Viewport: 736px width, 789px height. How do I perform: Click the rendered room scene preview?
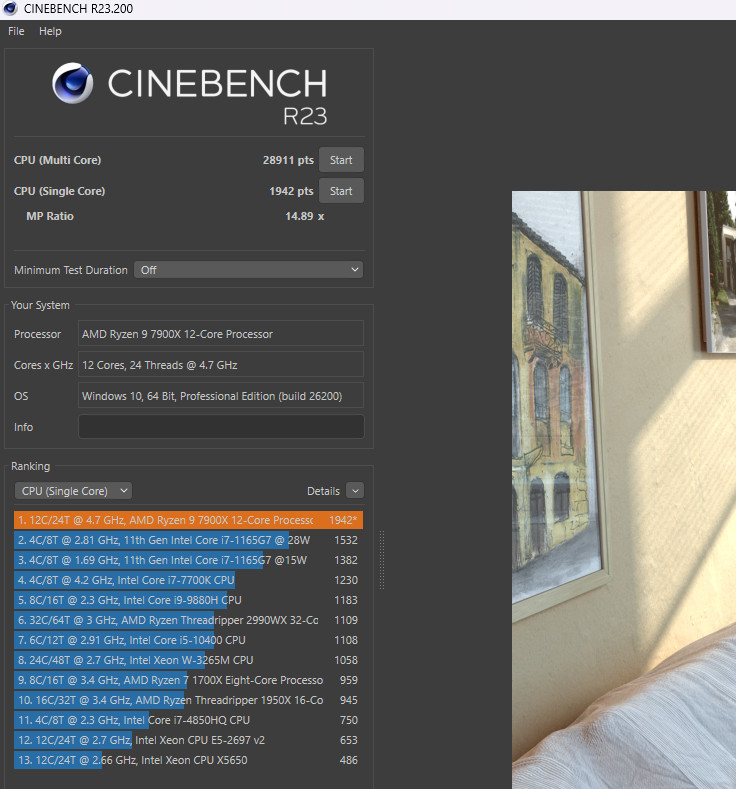623,490
